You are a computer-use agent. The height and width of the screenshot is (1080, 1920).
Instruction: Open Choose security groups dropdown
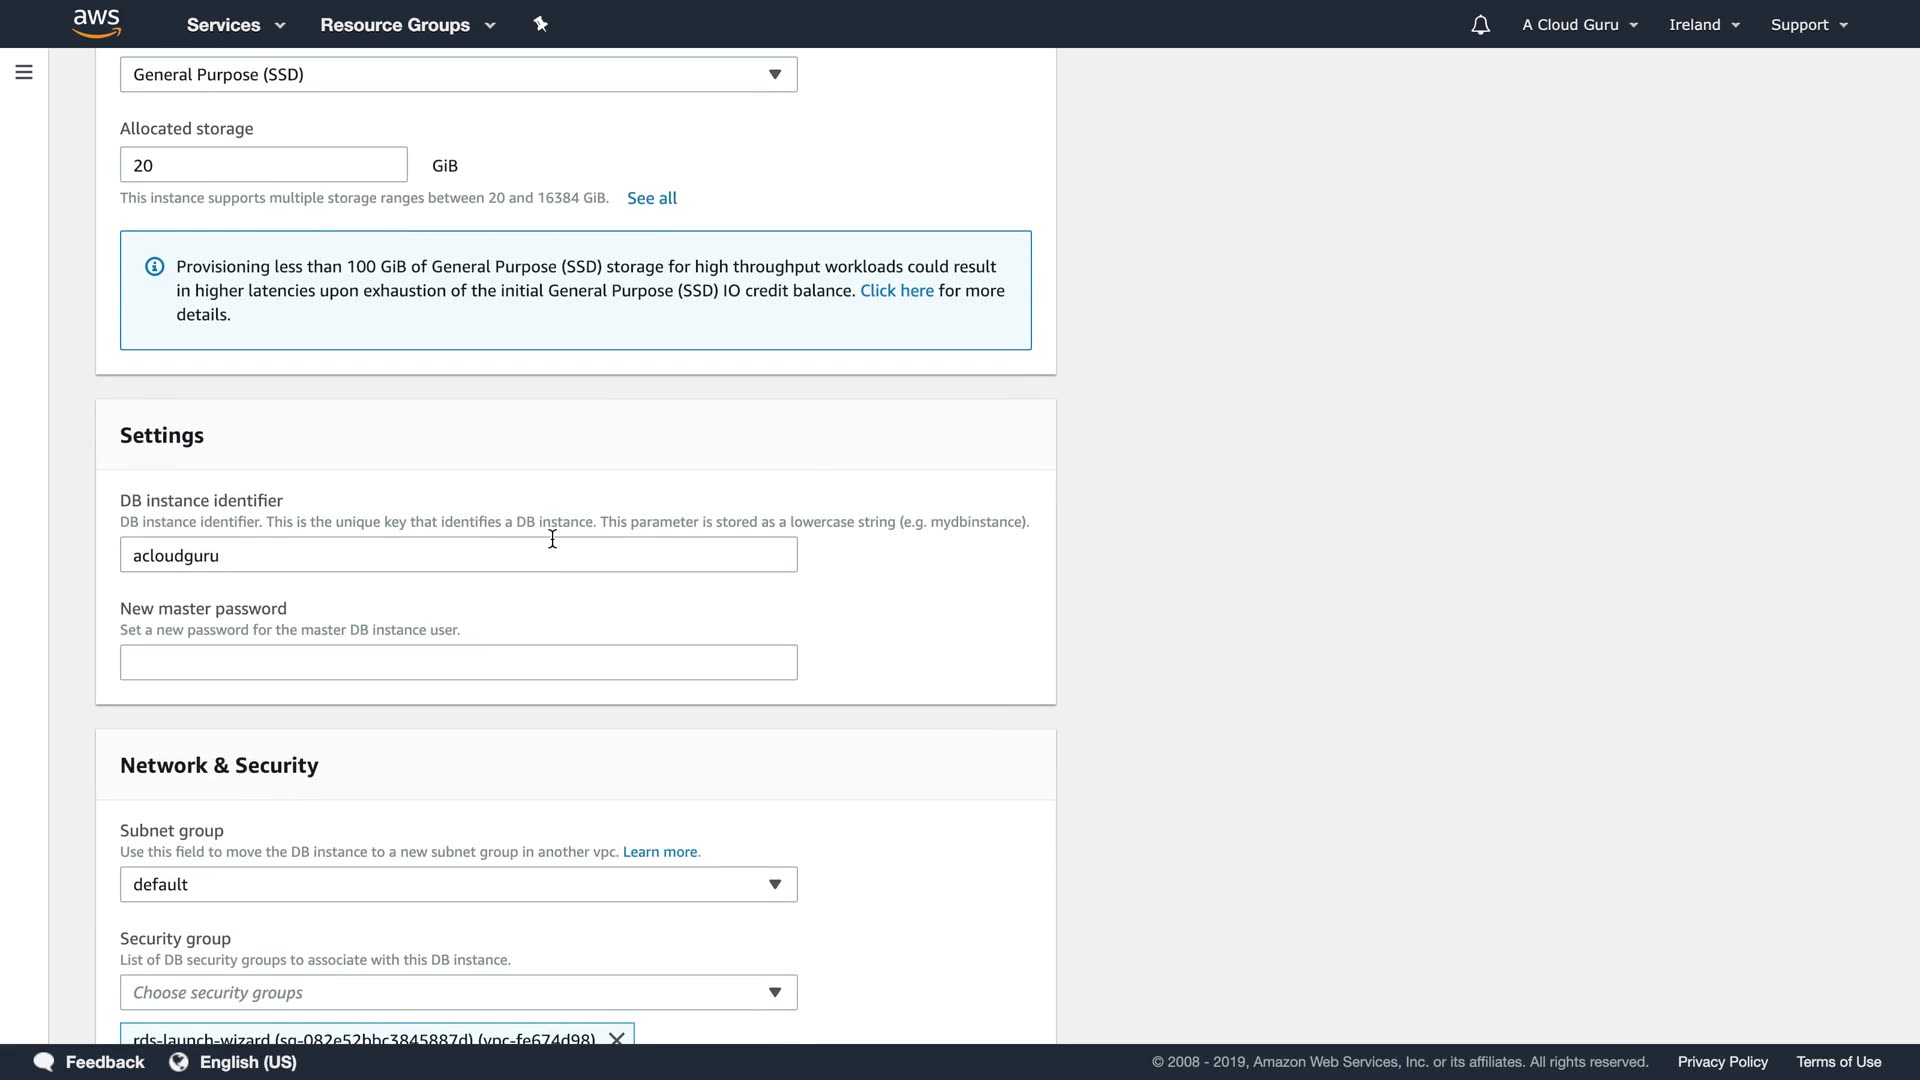[458, 993]
